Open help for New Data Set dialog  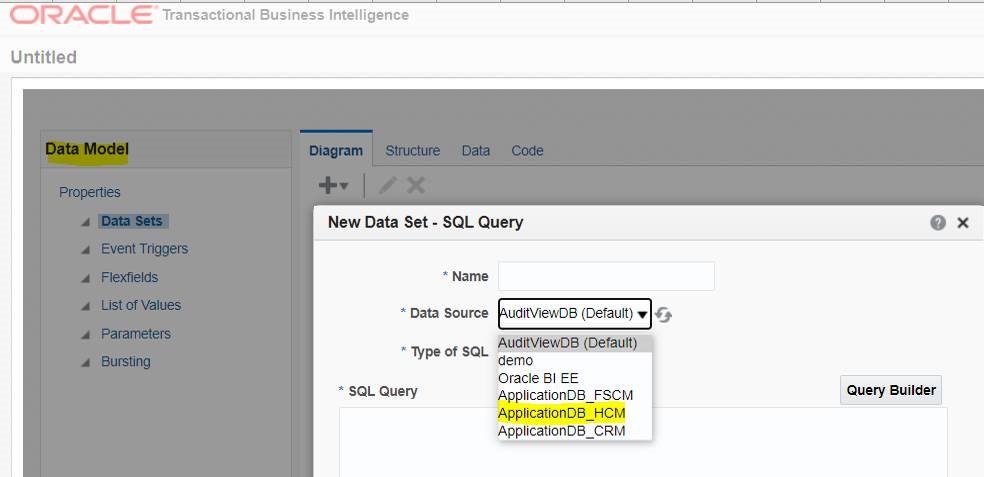click(938, 222)
